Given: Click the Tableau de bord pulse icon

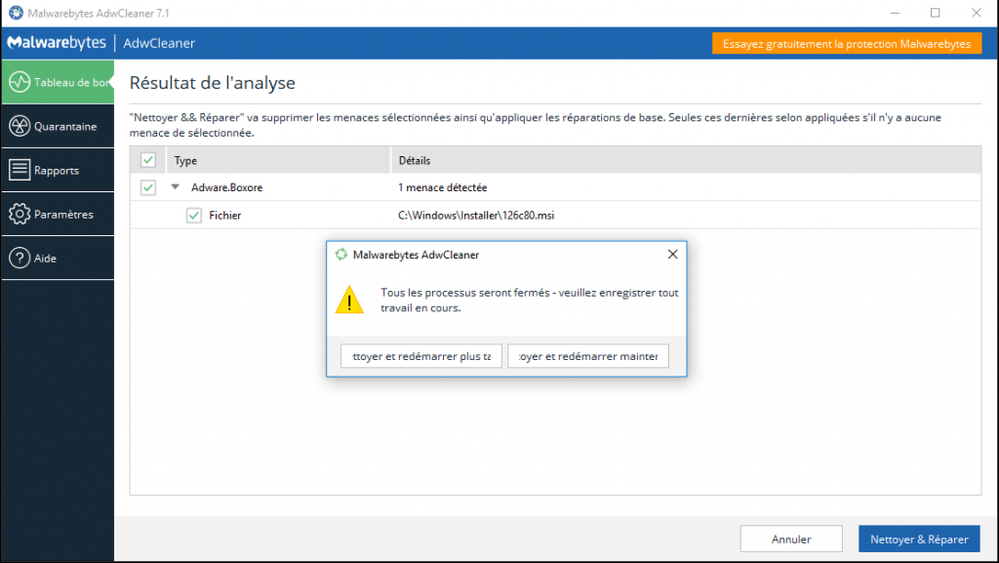Looking at the screenshot, I should (19, 82).
